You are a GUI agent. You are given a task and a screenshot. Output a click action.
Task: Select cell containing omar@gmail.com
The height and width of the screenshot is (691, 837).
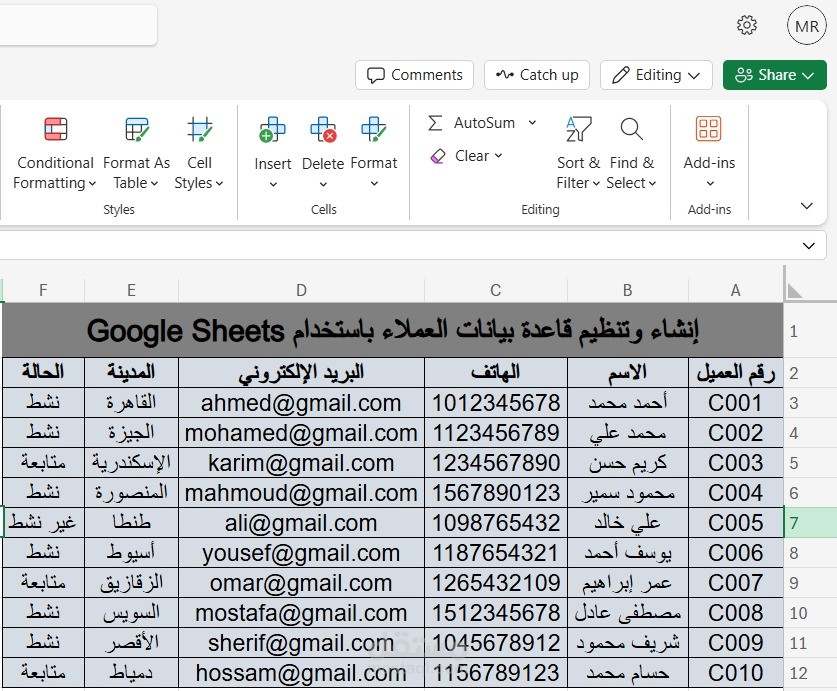click(301, 583)
